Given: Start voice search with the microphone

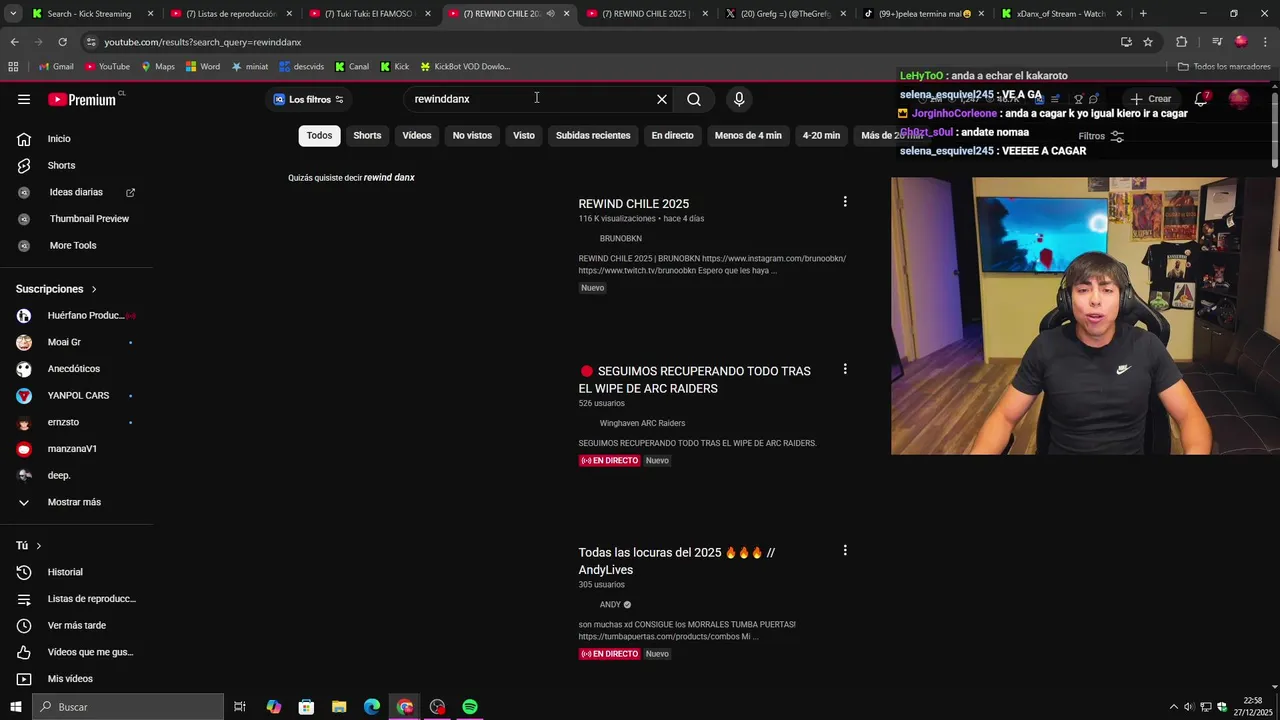Looking at the screenshot, I should 739,99.
